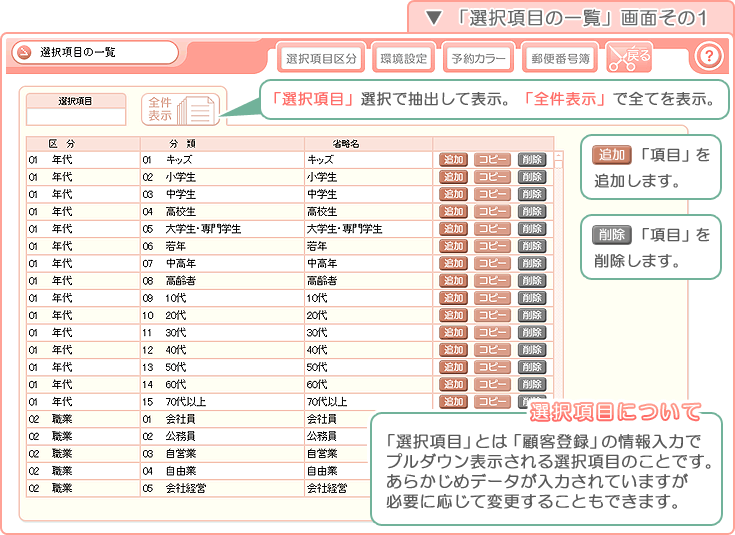The height and width of the screenshot is (535, 735).
Task: Click the 選択項目 filter field
Action: [x=76, y=116]
